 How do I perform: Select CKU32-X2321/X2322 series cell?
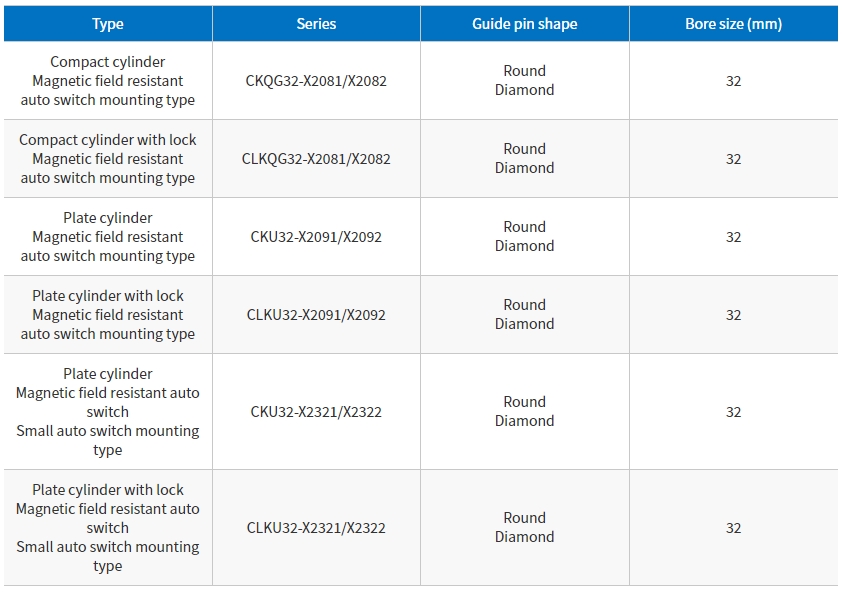pyautogui.click(x=316, y=412)
